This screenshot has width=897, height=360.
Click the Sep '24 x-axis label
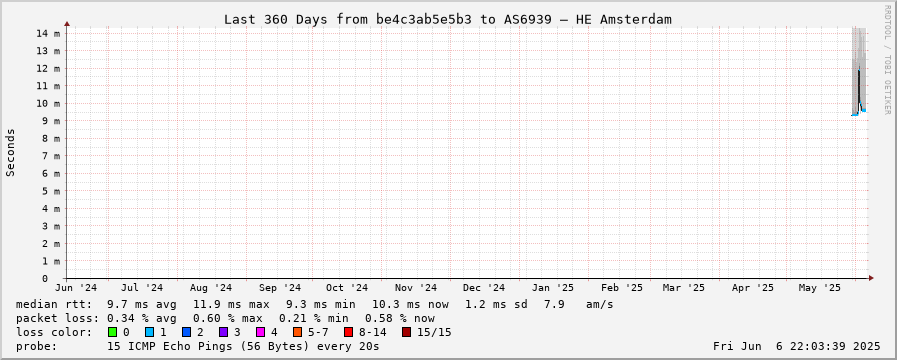click(x=280, y=288)
